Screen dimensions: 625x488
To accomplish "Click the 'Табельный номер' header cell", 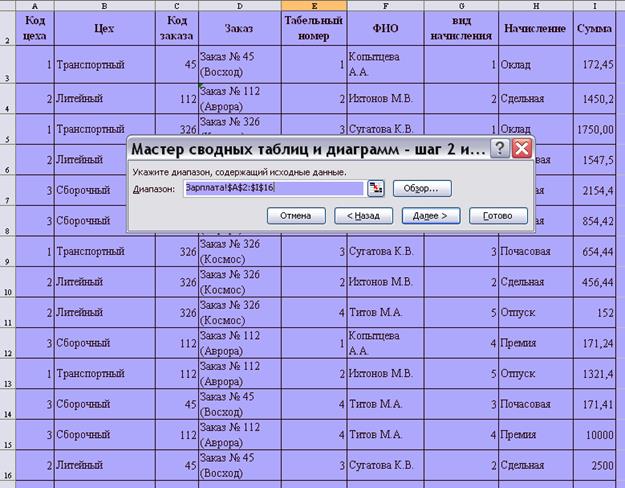I will (314, 28).
